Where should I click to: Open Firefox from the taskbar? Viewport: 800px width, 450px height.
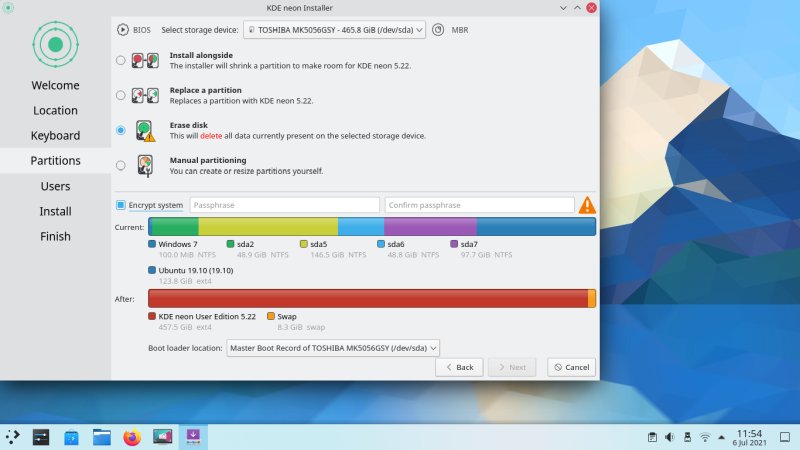[x=131, y=437]
